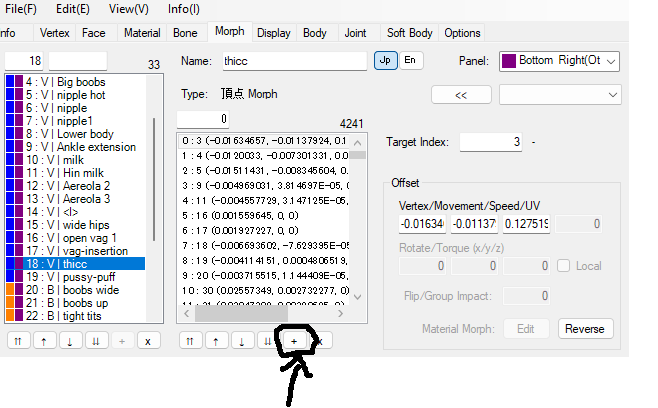The width and height of the screenshot is (658, 408).
Task: Switch to the Material tab
Action: (142, 33)
